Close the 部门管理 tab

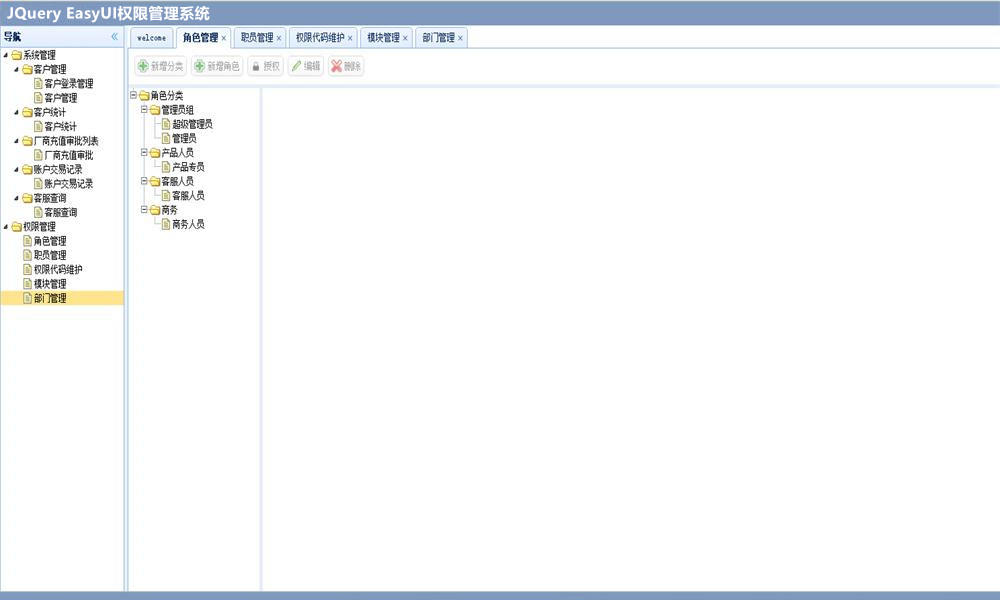click(460, 38)
